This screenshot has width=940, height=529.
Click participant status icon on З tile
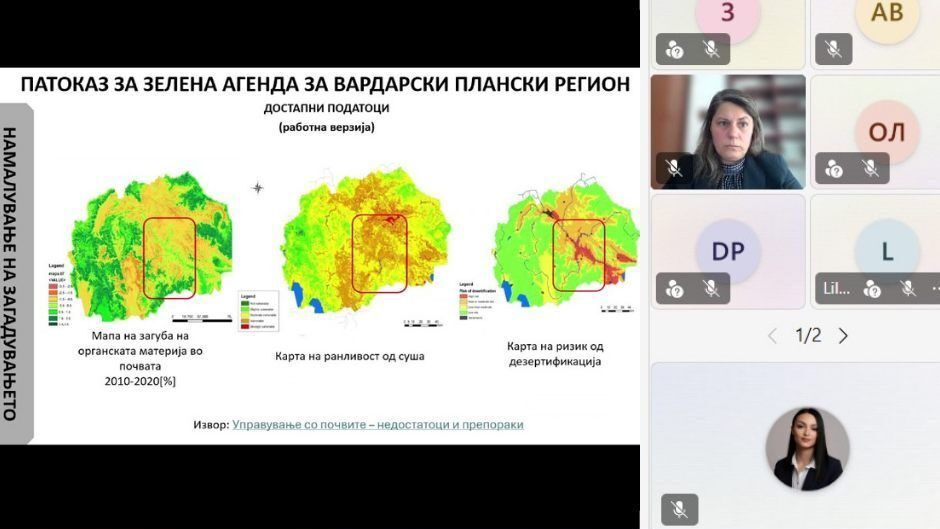[675, 48]
